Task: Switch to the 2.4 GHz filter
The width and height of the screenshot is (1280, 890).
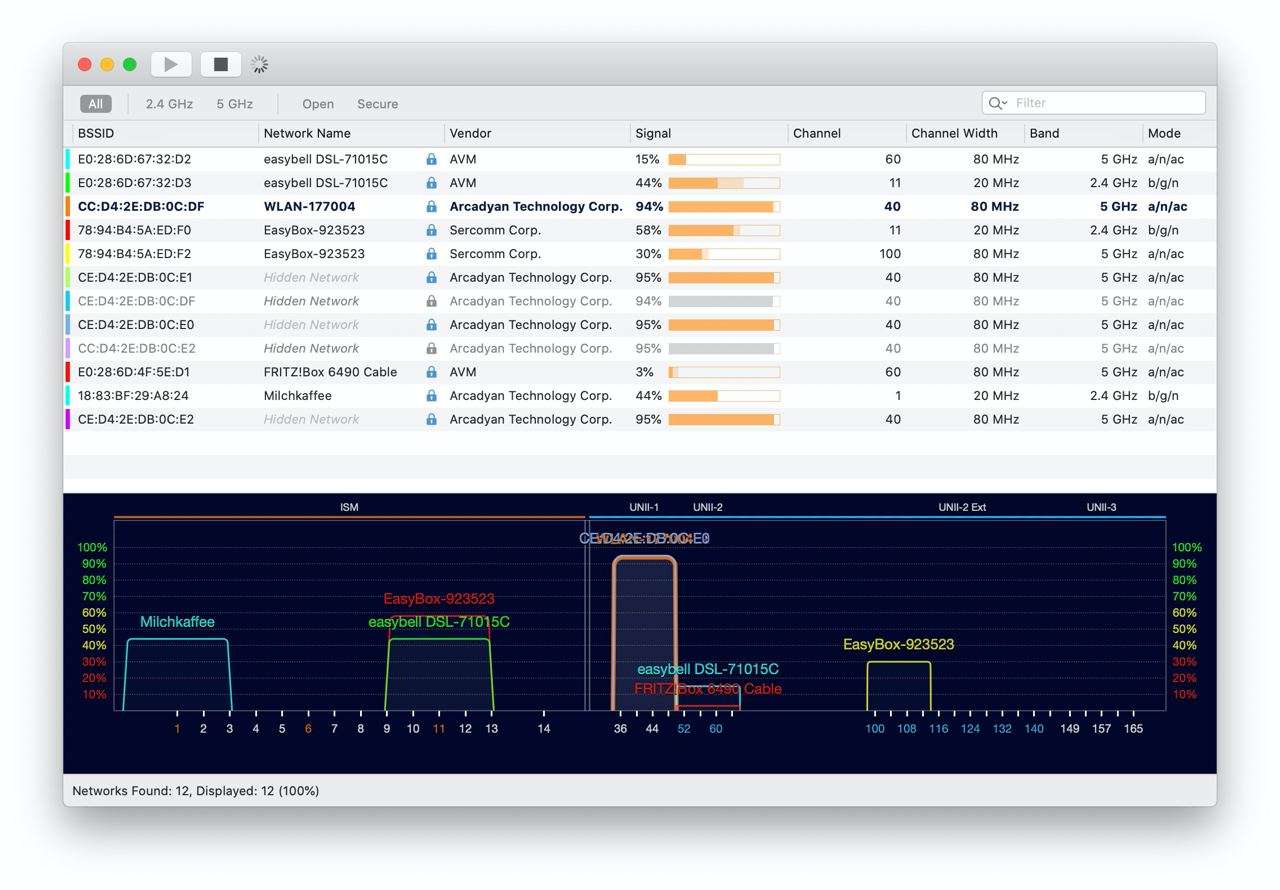Action: [x=169, y=104]
